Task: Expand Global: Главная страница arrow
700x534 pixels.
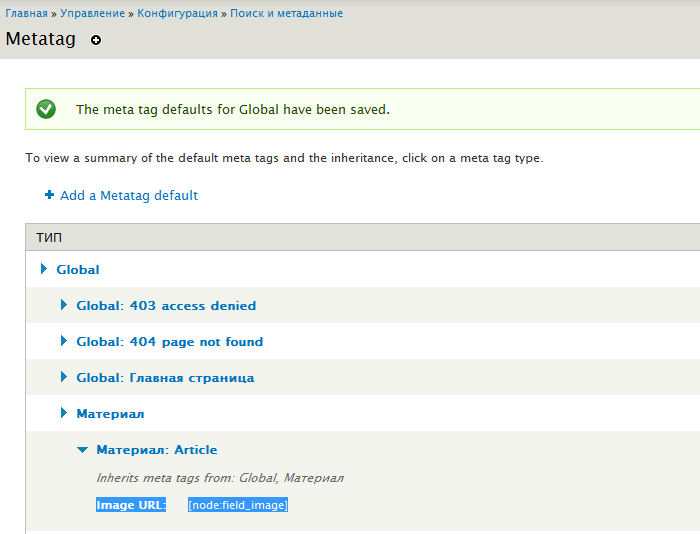Action: (64, 377)
